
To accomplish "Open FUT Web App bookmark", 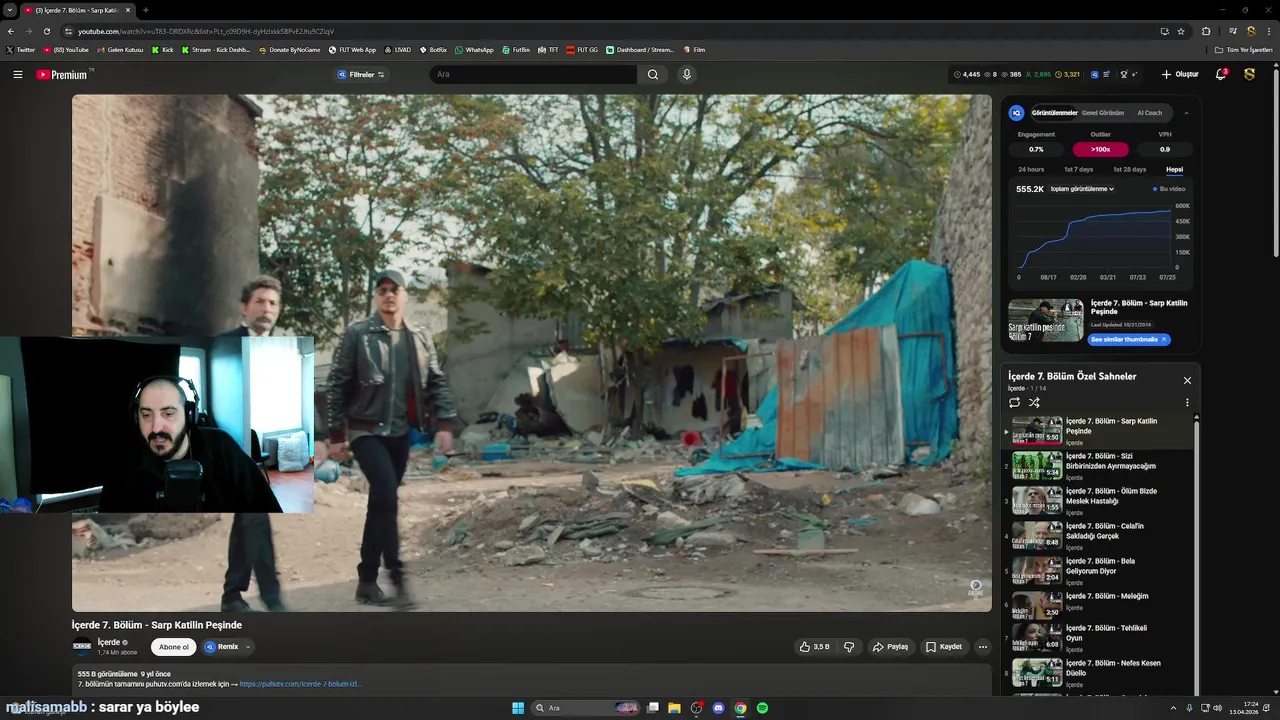I will [352, 49].
